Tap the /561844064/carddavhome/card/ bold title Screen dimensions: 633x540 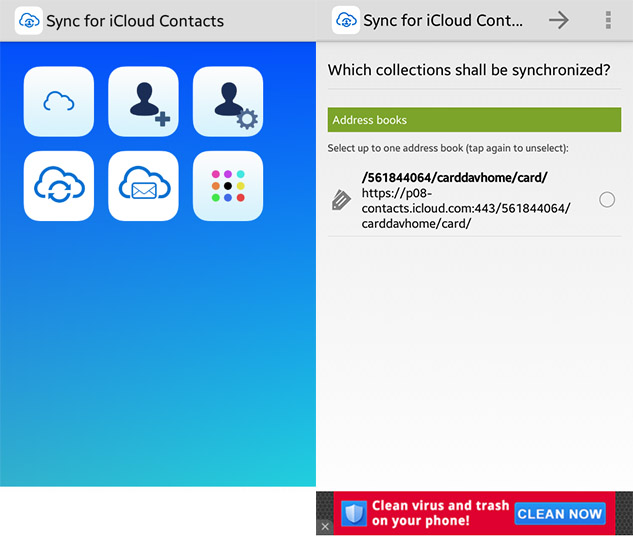pos(455,177)
